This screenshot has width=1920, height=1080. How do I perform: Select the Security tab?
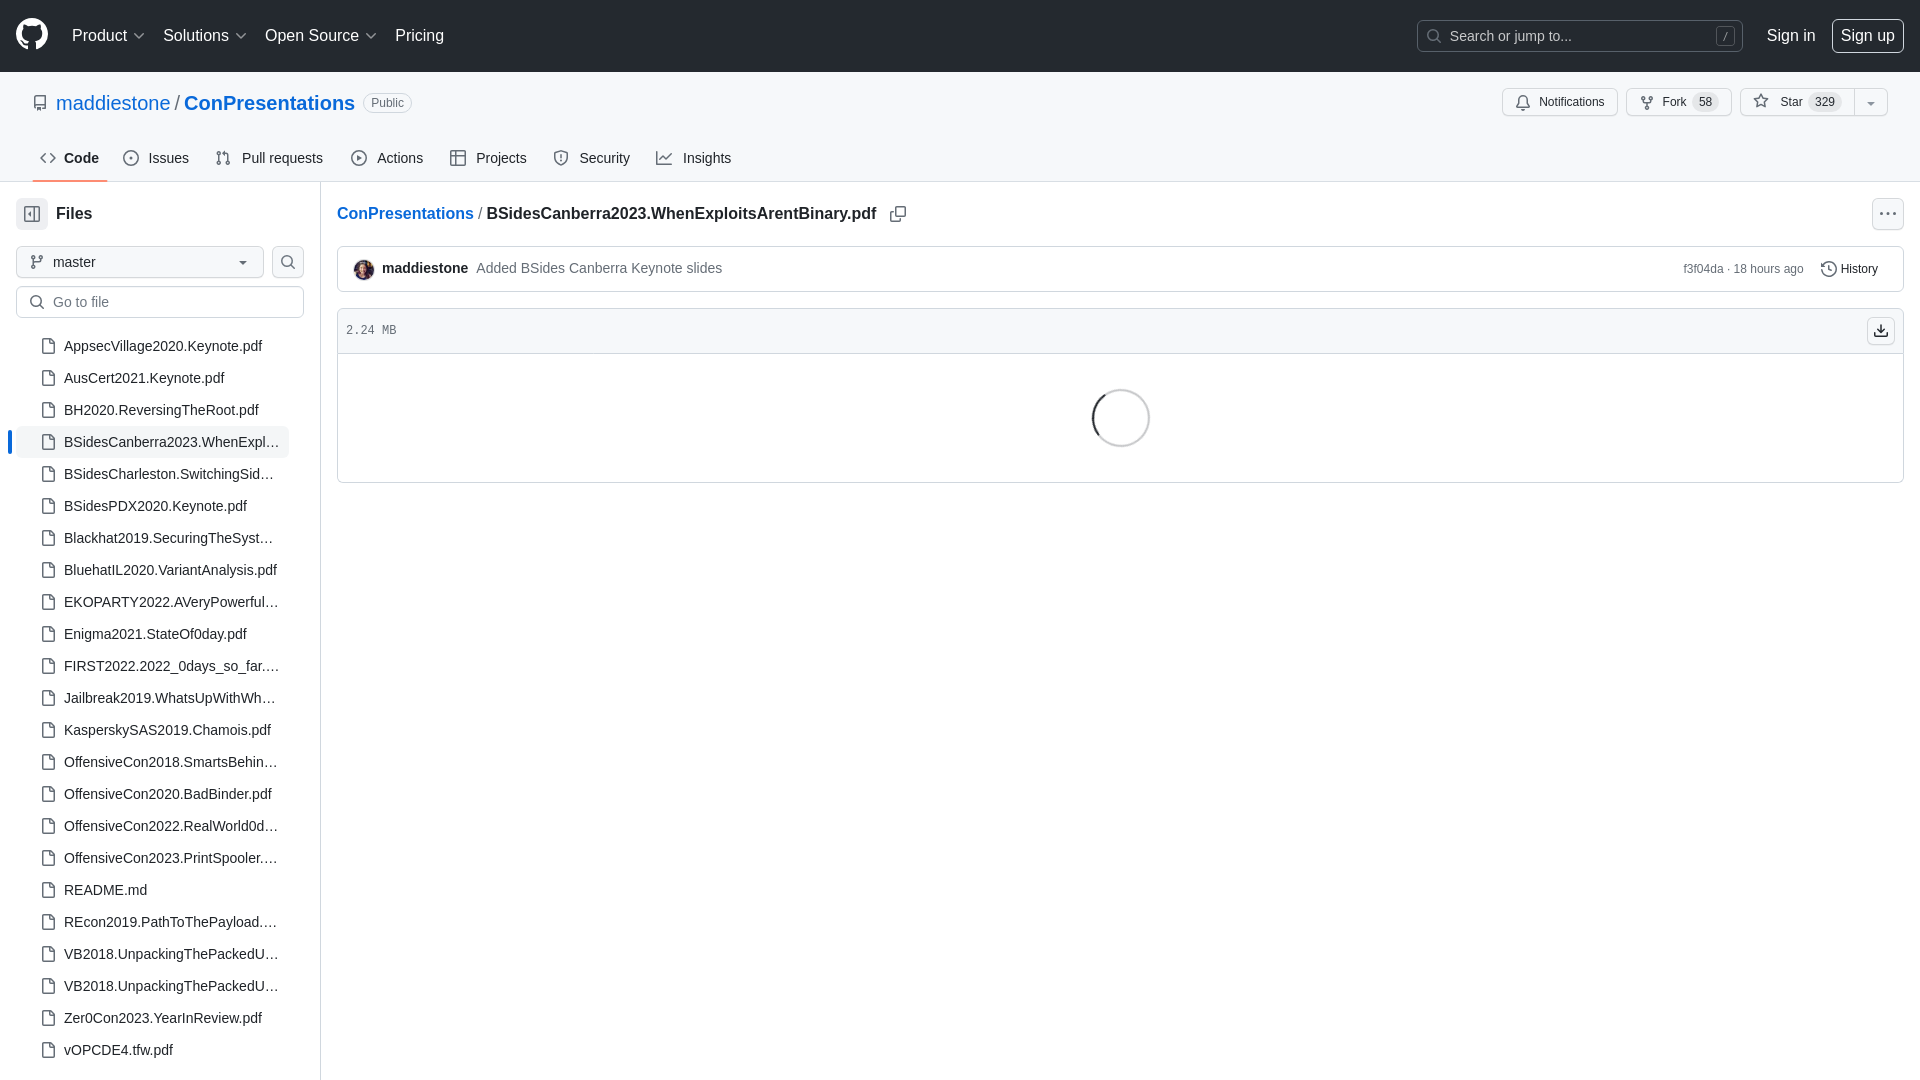tap(591, 157)
